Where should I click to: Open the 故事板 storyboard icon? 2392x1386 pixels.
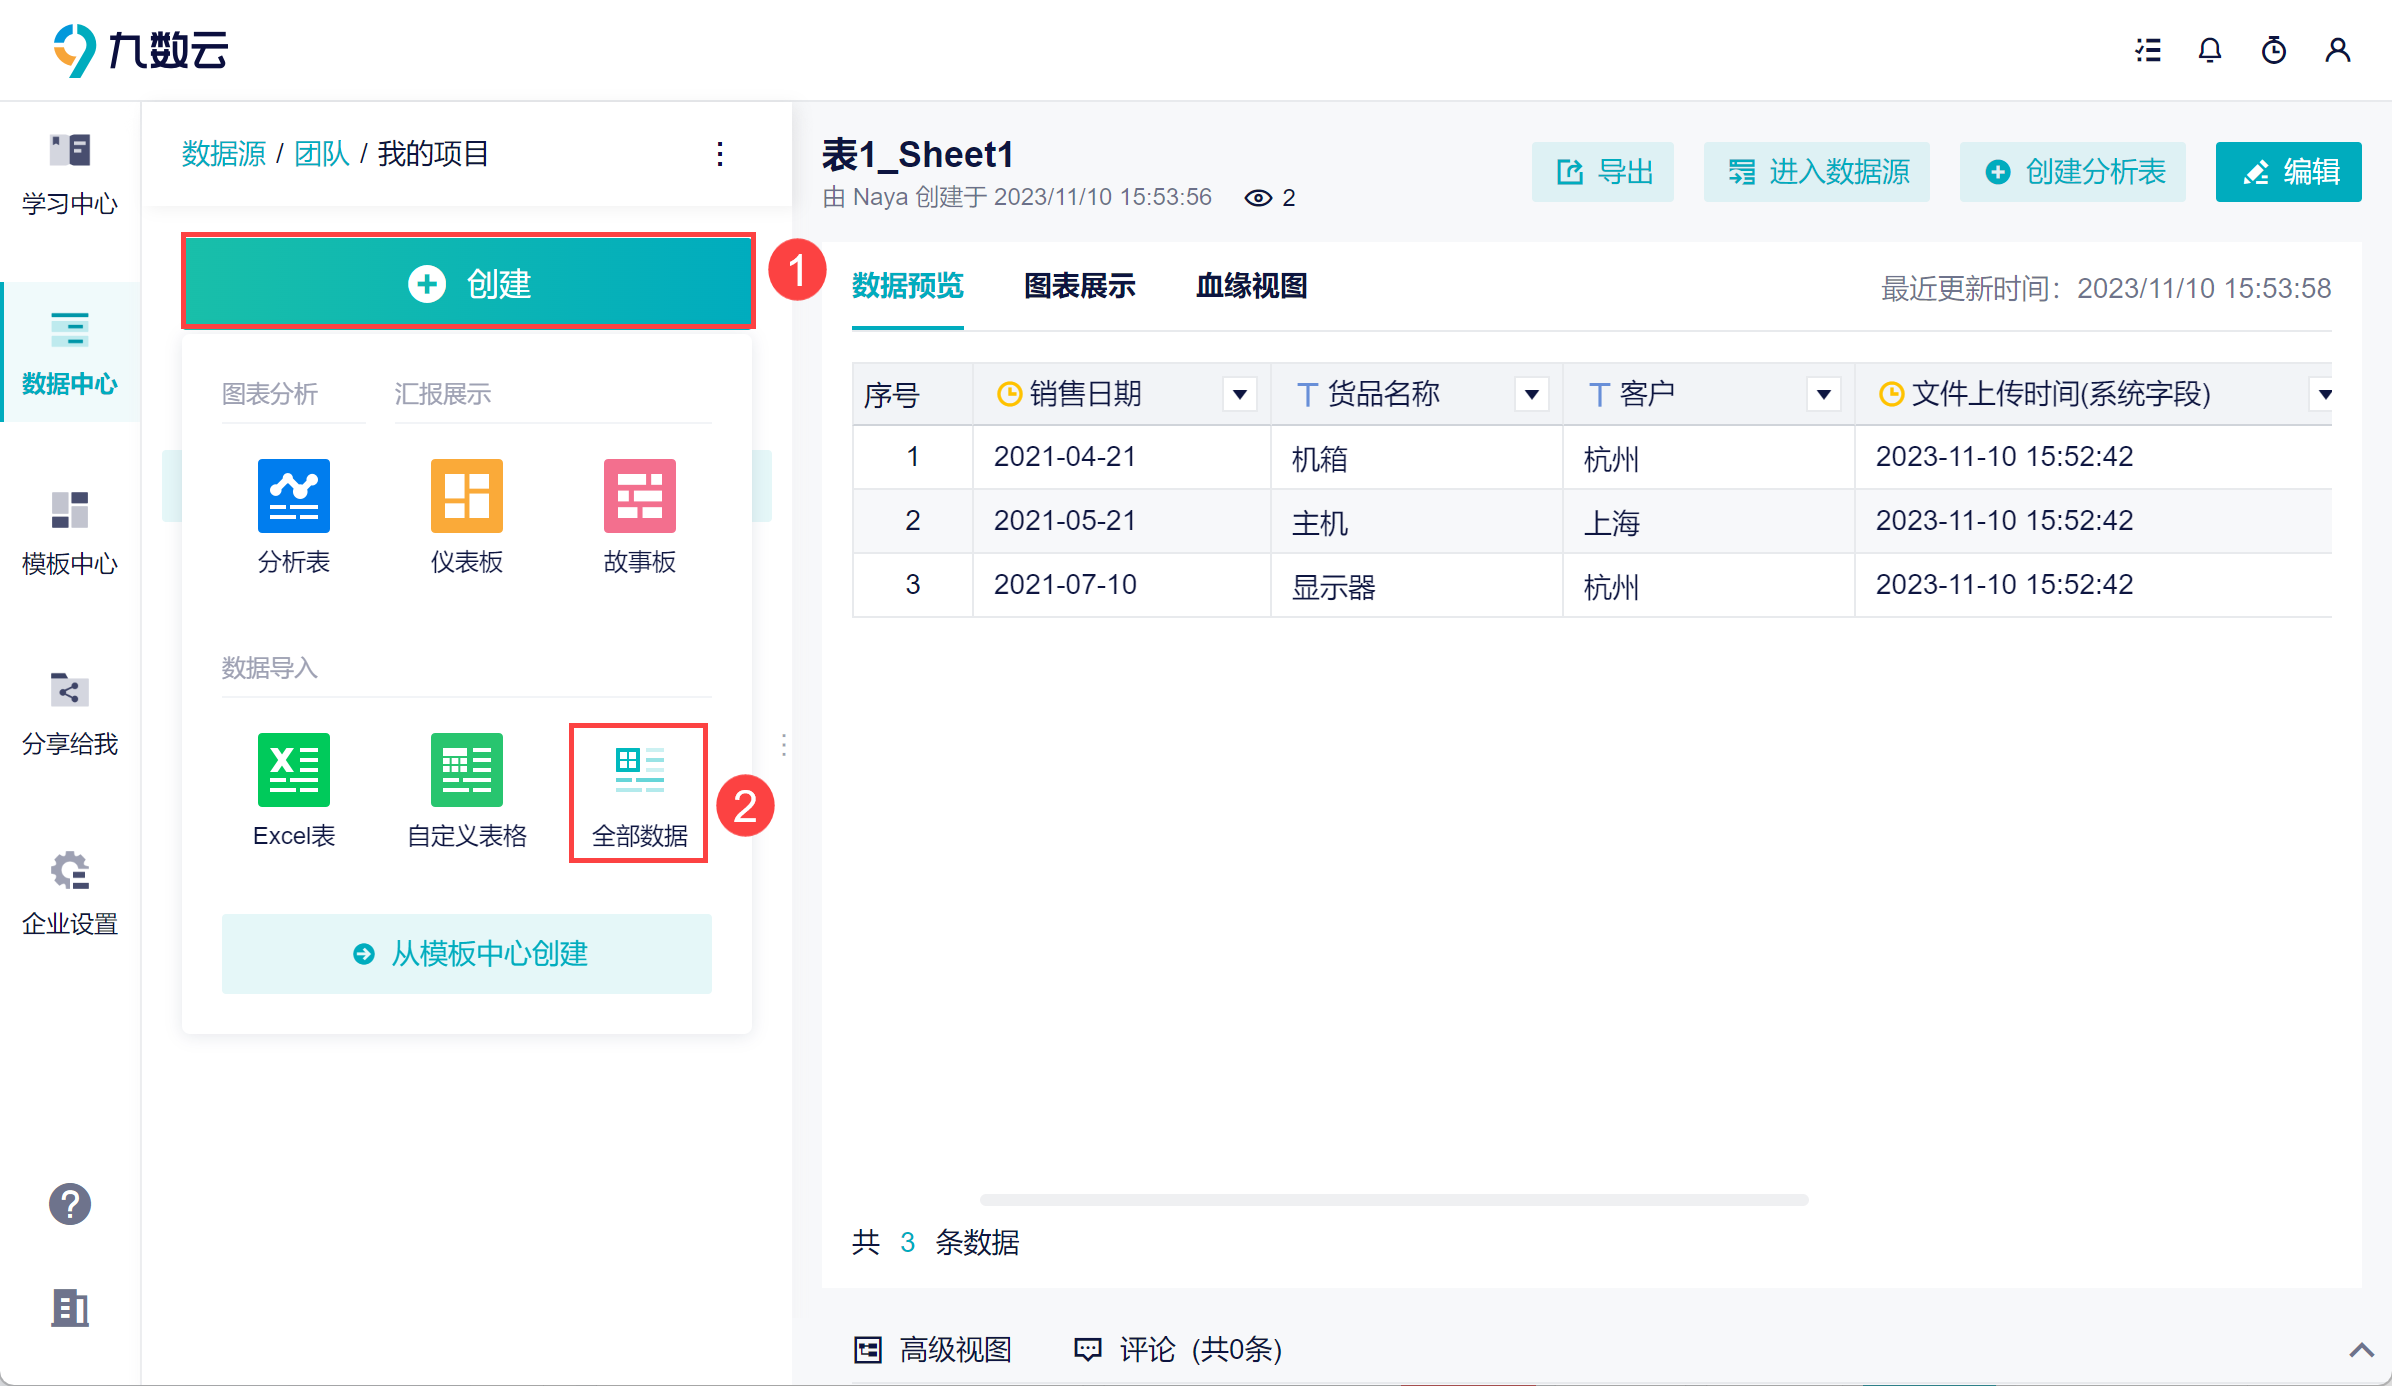click(x=639, y=496)
